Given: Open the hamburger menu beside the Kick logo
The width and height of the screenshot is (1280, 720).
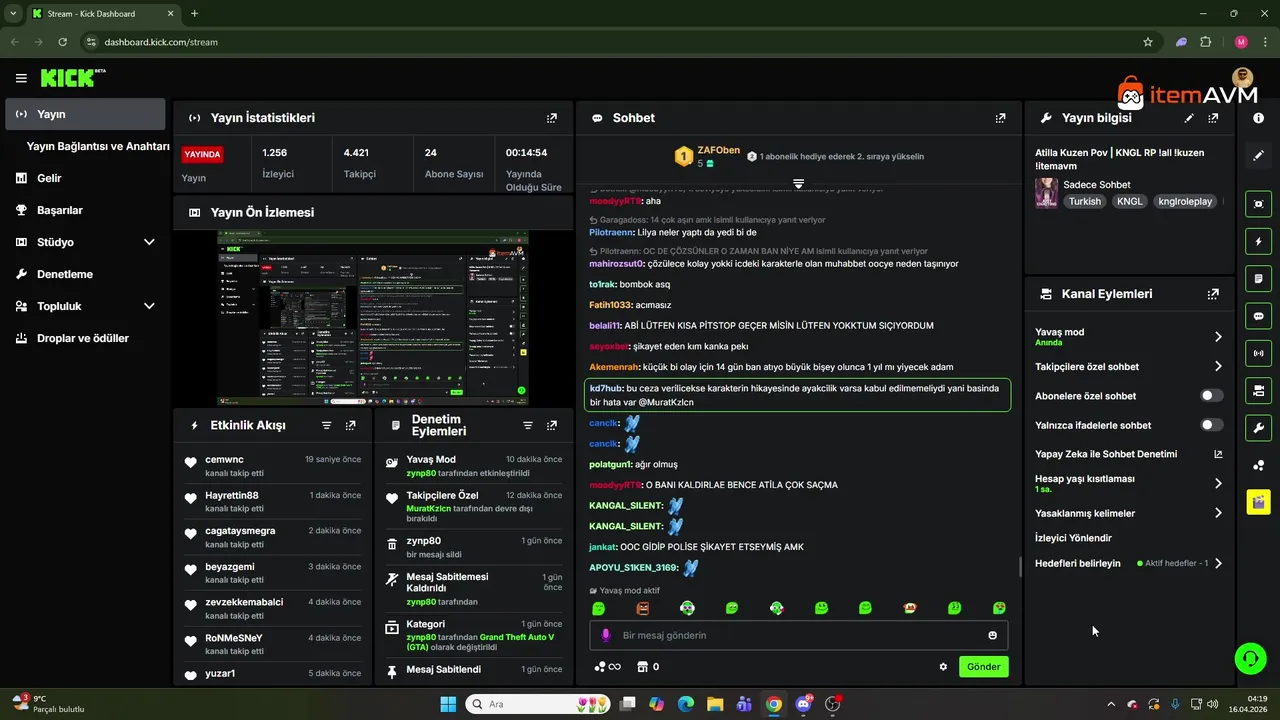Looking at the screenshot, I should click(x=21, y=78).
